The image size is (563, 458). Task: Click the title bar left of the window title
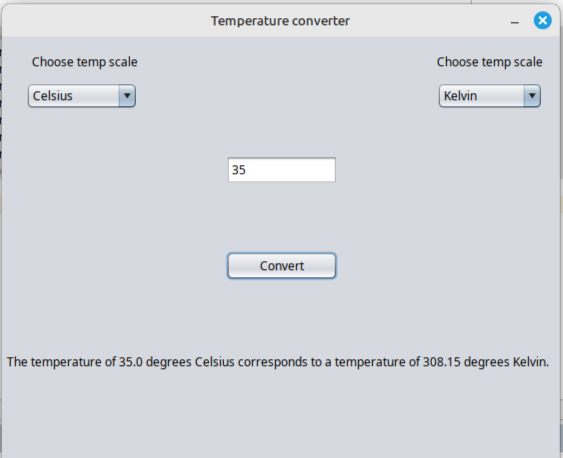point(106,21)
